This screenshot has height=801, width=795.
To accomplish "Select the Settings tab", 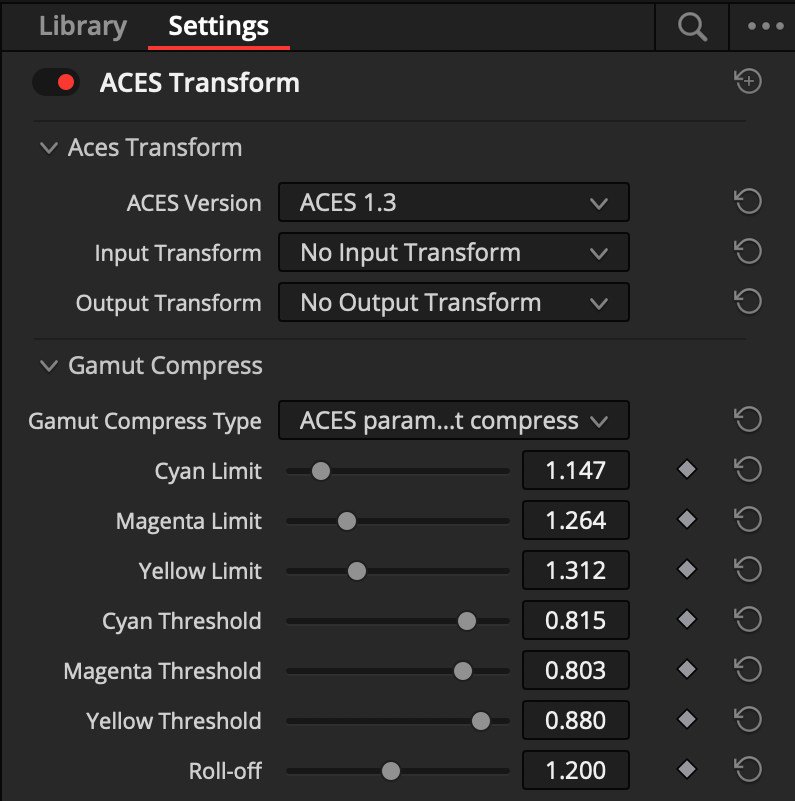I will click(x=218, y=27).
